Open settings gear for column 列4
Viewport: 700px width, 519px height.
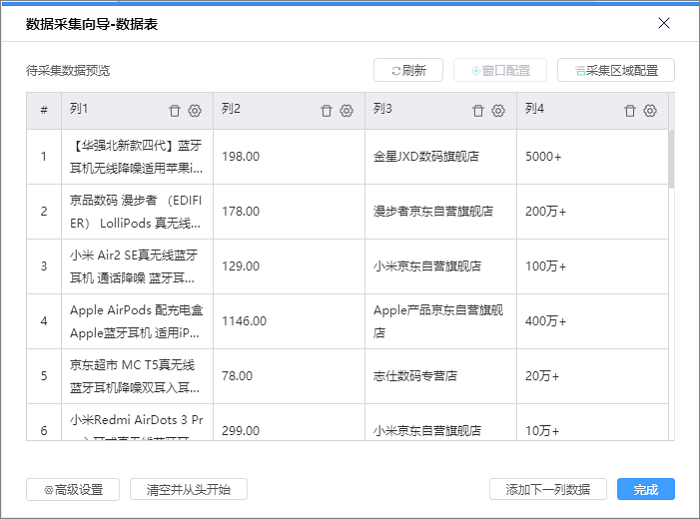[650, 111]
